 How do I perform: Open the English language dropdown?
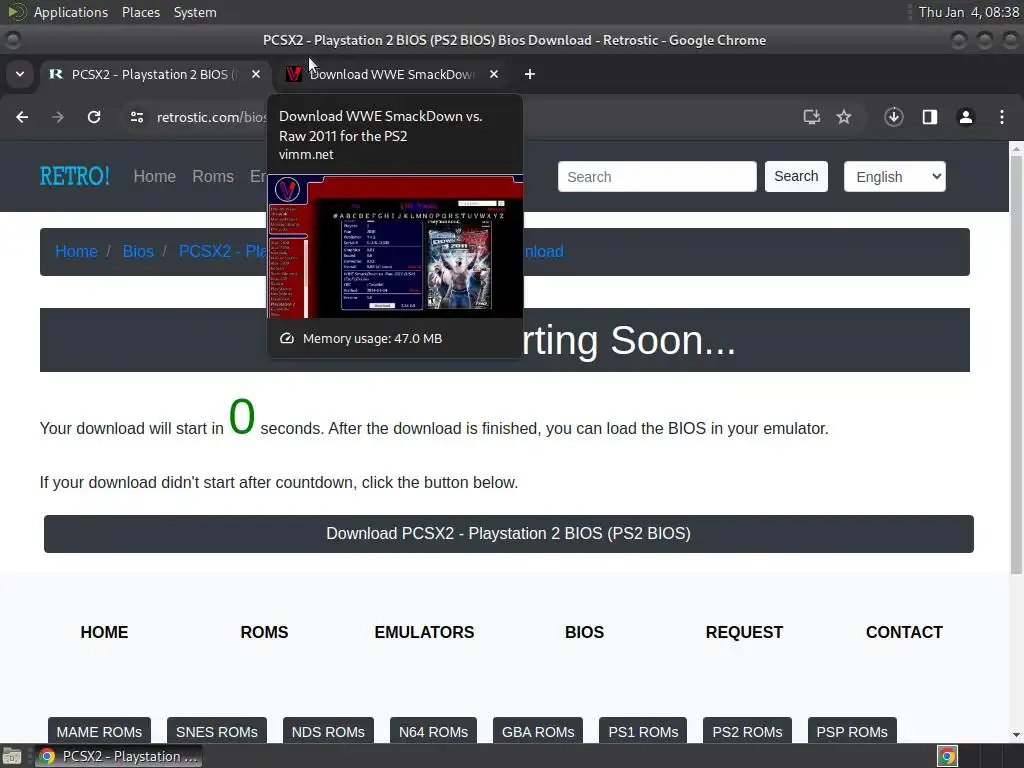point(894,176)
